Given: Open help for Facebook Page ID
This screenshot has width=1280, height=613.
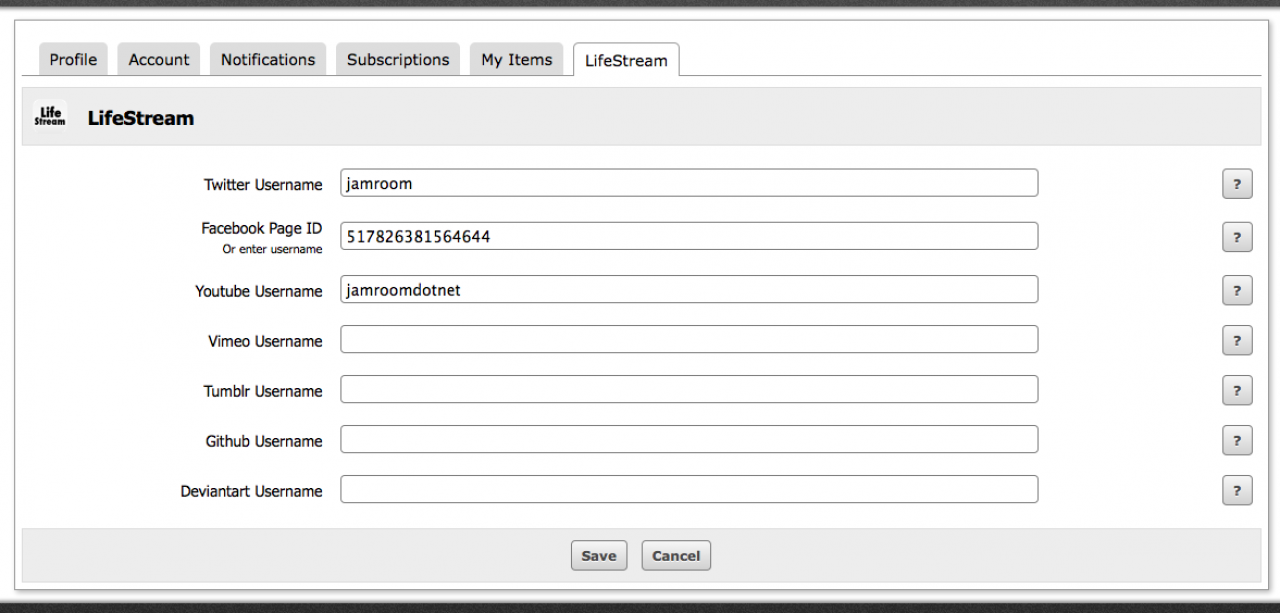Looking at the screenshot, I should [x=1237, y=237].
